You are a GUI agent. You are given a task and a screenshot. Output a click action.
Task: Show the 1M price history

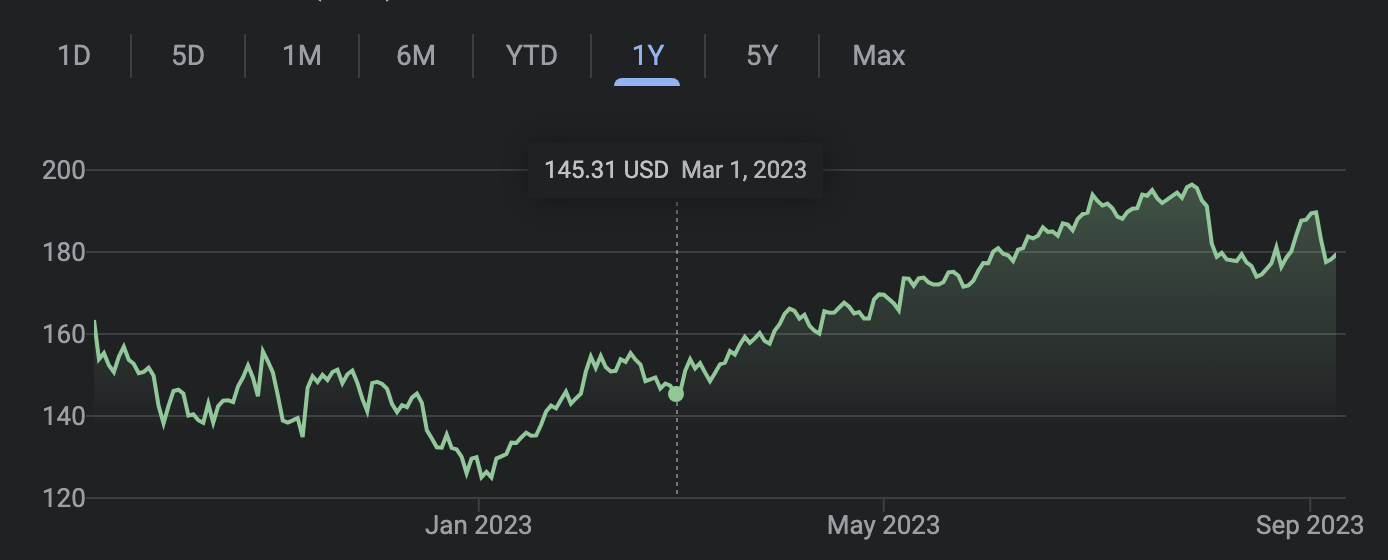302,55
